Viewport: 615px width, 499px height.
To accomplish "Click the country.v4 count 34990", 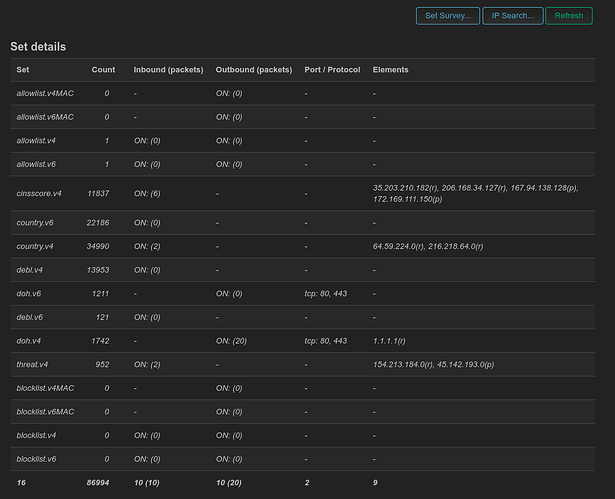I will [98, 246].
